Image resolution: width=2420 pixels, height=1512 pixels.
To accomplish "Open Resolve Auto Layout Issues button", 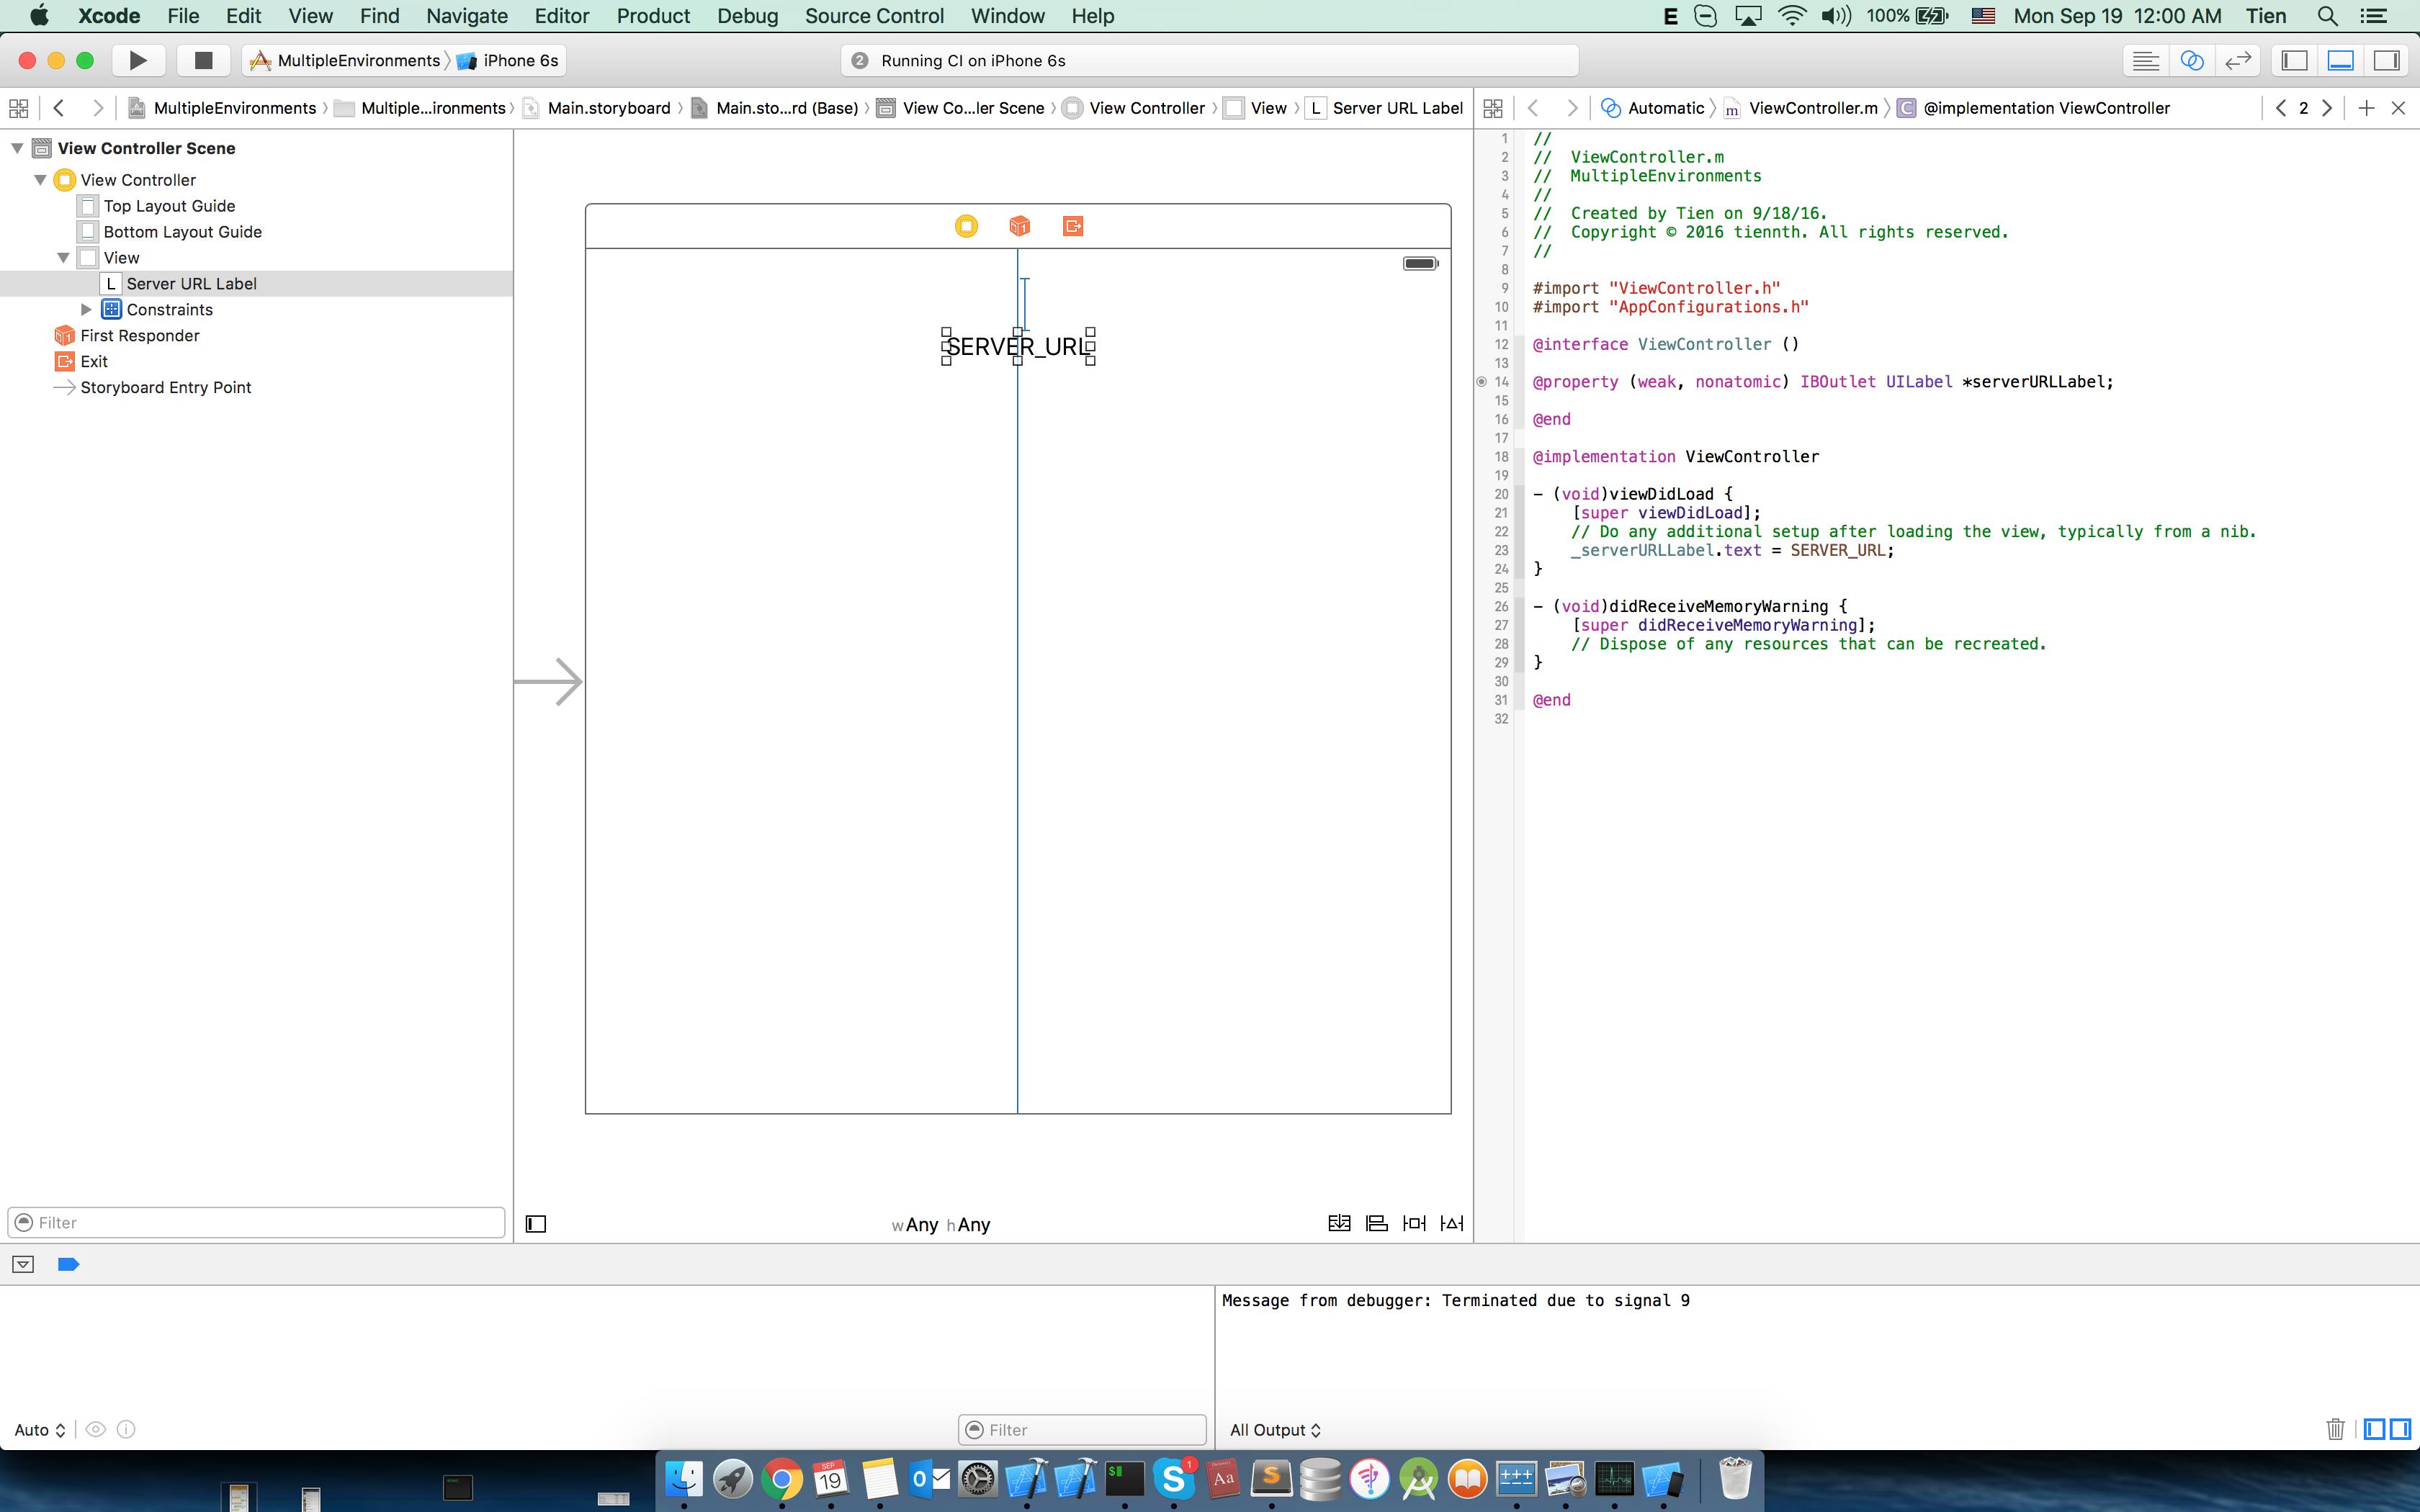I will click(x=1452, y=1223).
